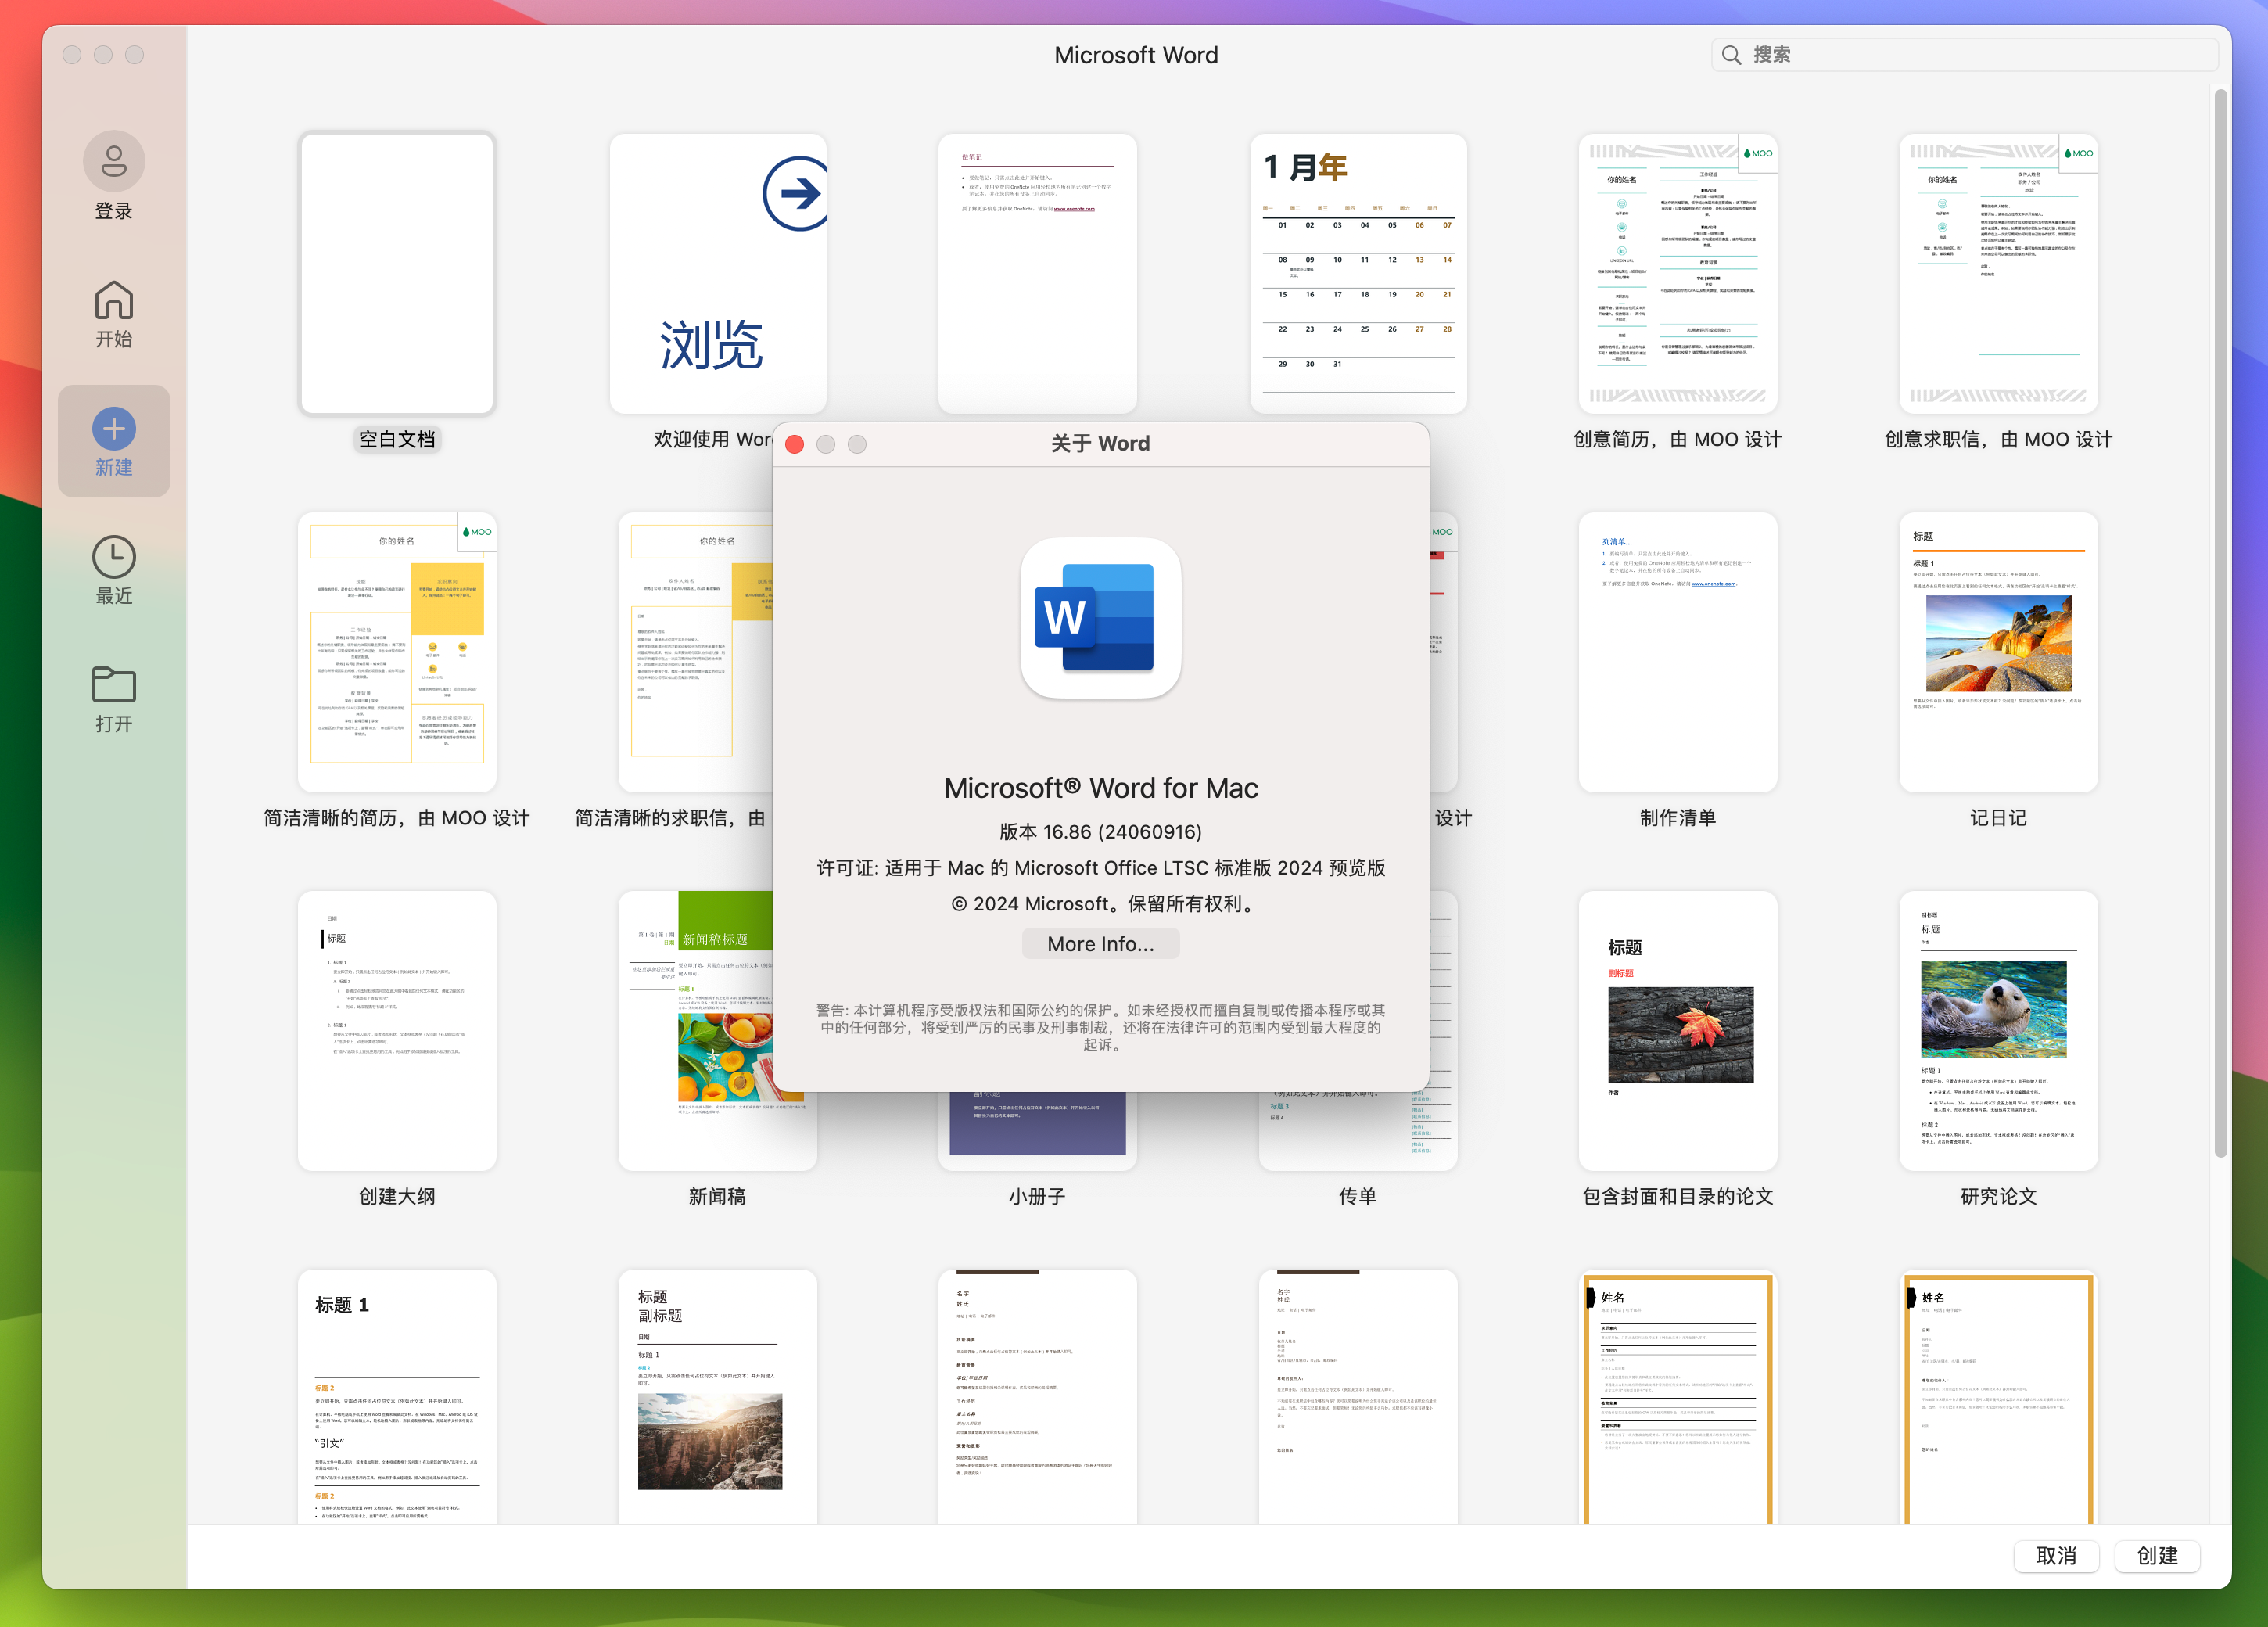2268x1627 pixels.
Task: Select the 制作清单 list template
Action: 1678,653
